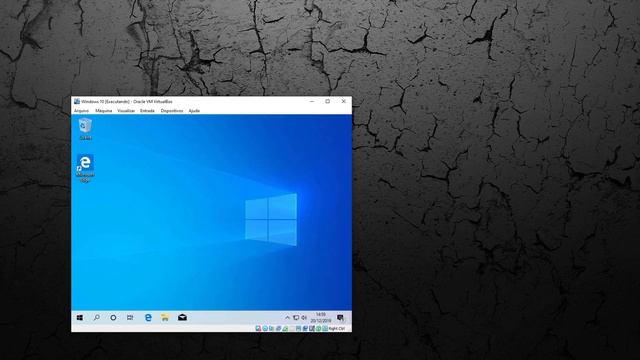Viewport: 640px width, 360px height.
Task: Select the Microsoft Edge desktop shortcut
Action: pos(85,168)
